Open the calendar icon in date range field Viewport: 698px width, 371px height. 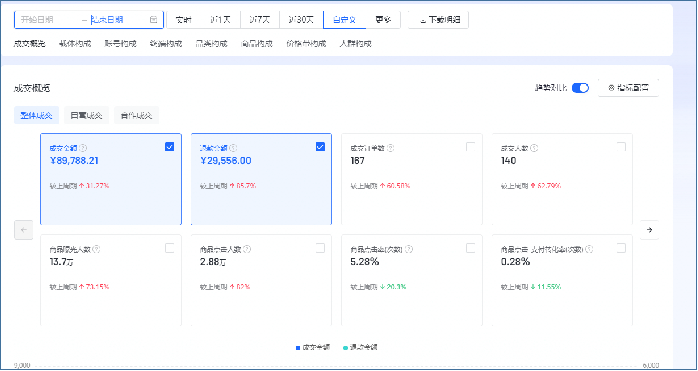click(x=153, y=20)
